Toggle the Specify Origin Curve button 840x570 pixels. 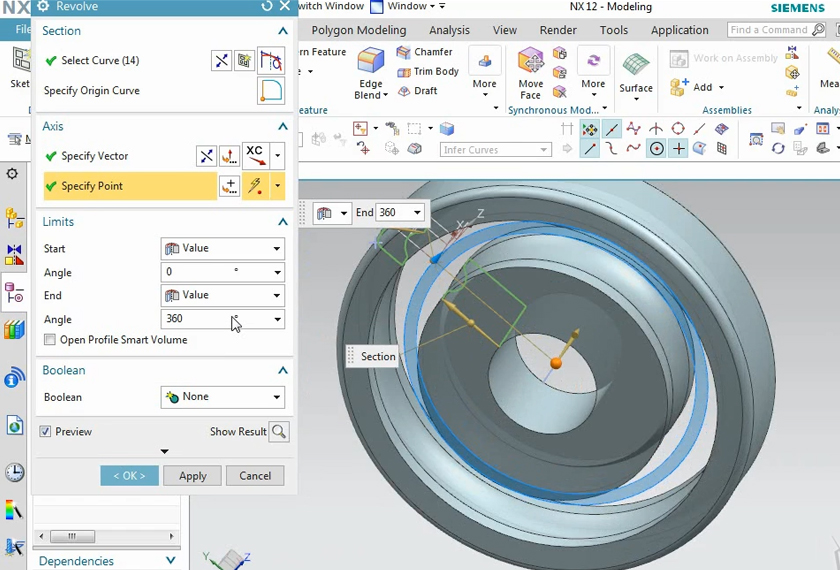pyautogui.click(x=271, y=91)
